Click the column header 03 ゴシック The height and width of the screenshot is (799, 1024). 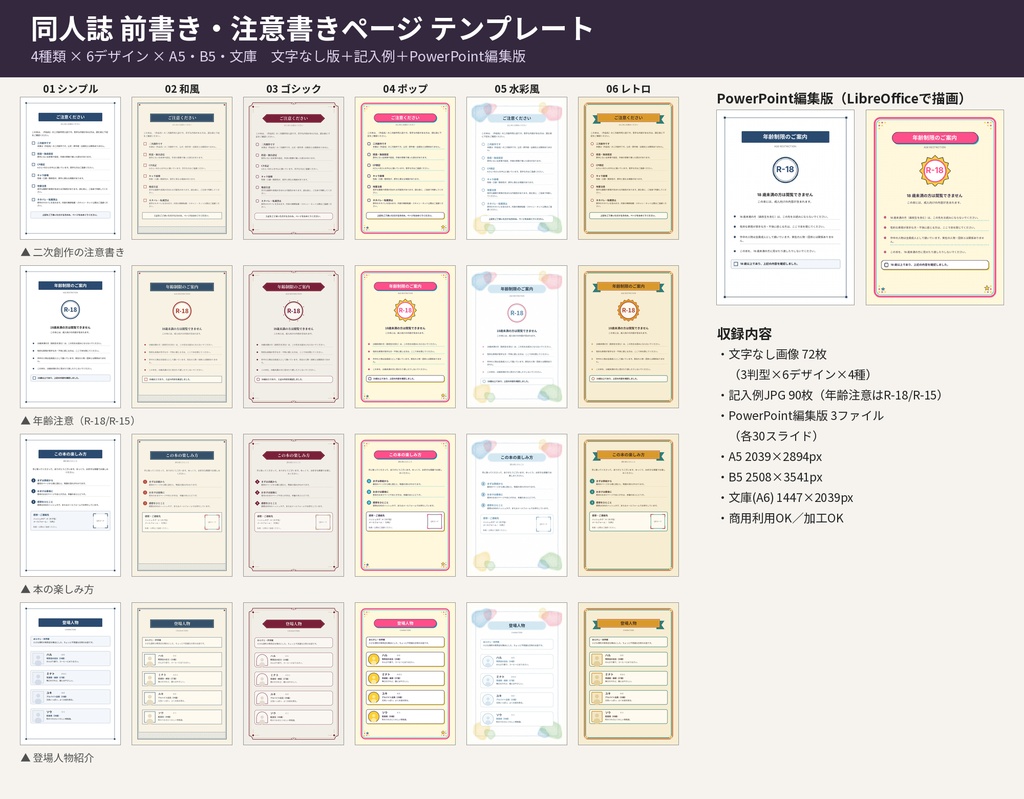coord(294,89)
